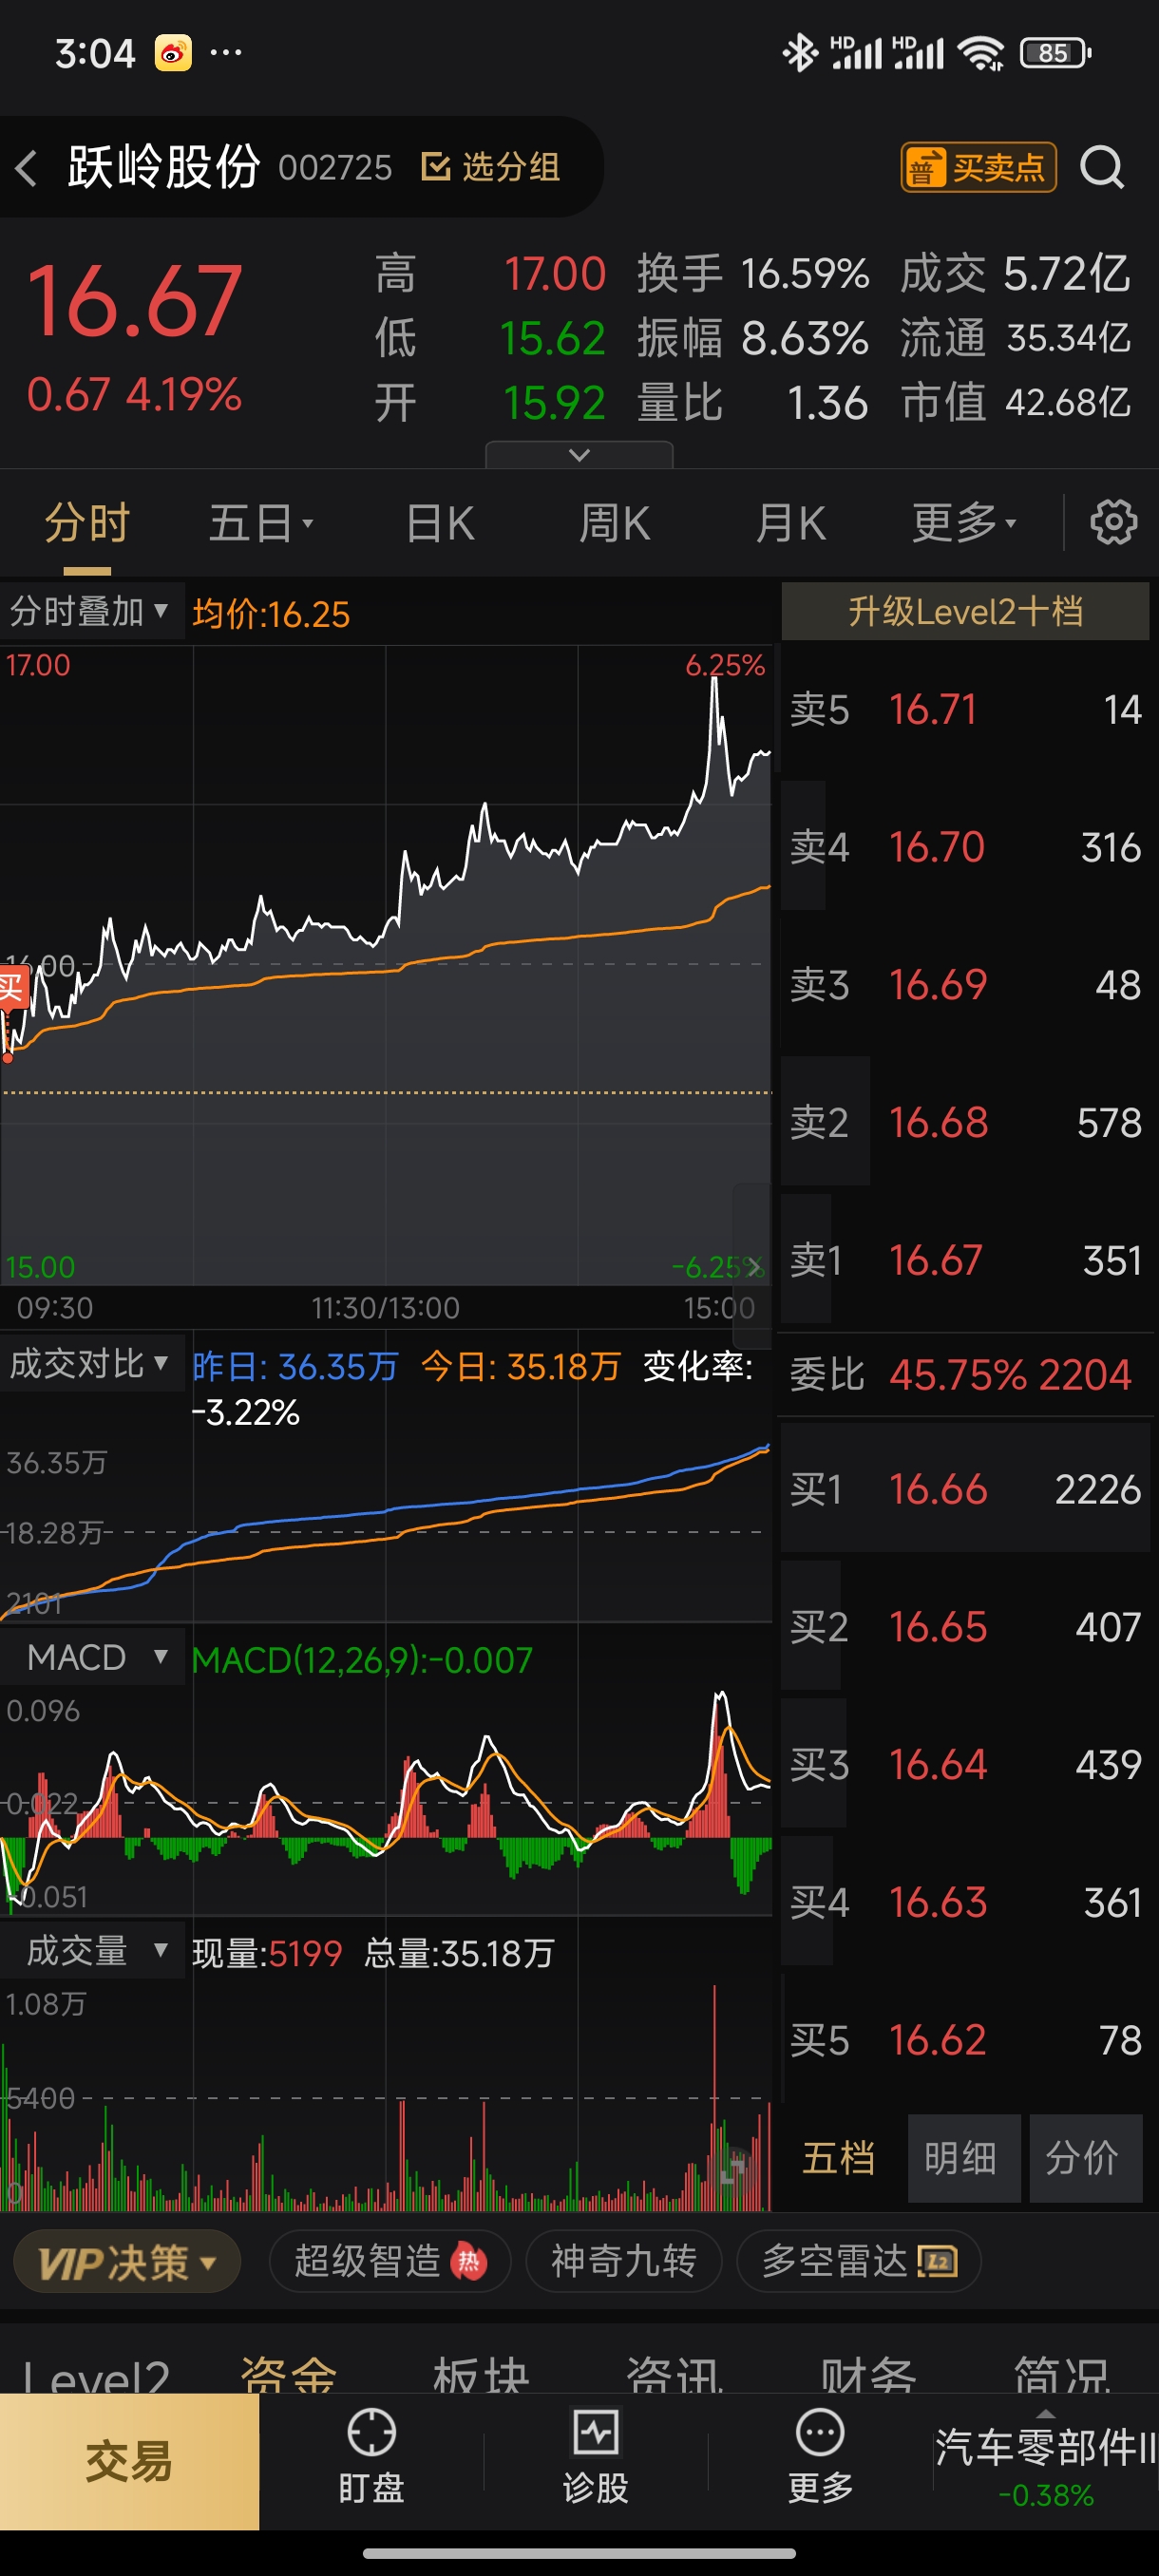
Task: Select 分价 tab
Action: (x=1086, y=2158)
